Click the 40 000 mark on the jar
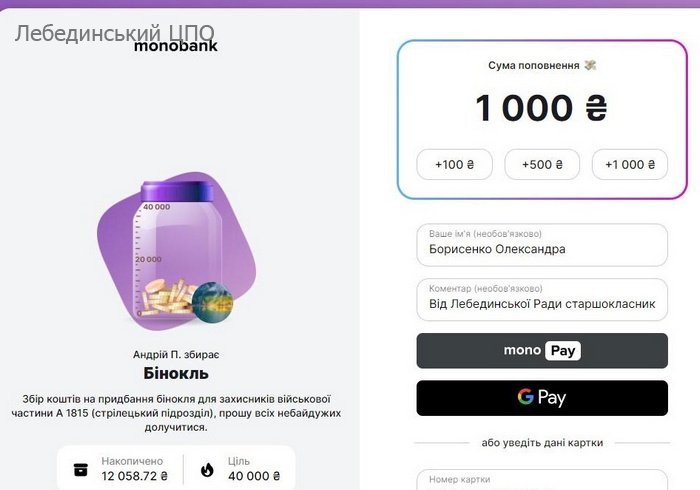The height and width of the screenshot is (490, 700). point(155,207)
